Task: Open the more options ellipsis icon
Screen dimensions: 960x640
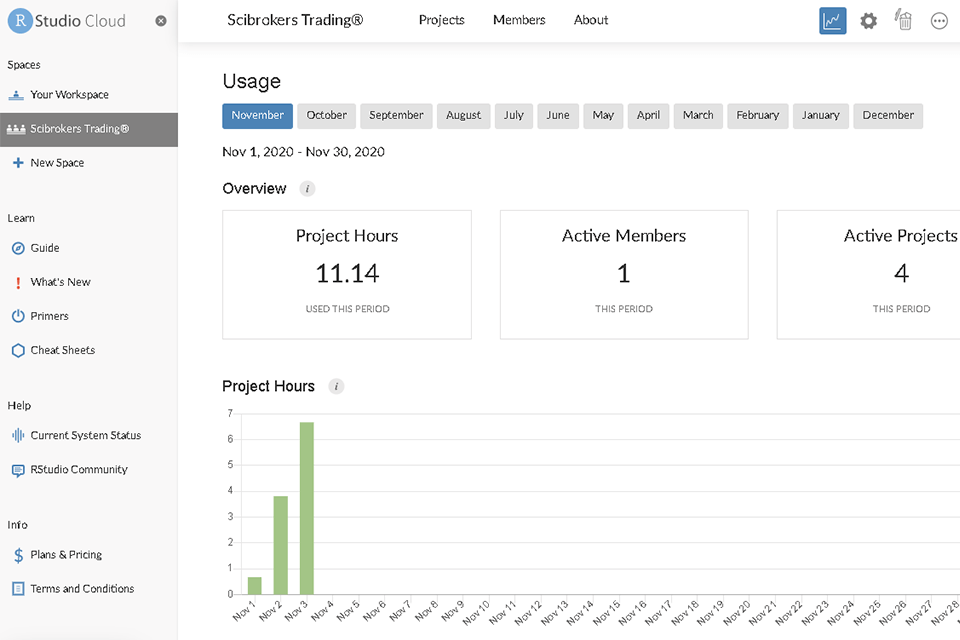Action: (939, 21)
